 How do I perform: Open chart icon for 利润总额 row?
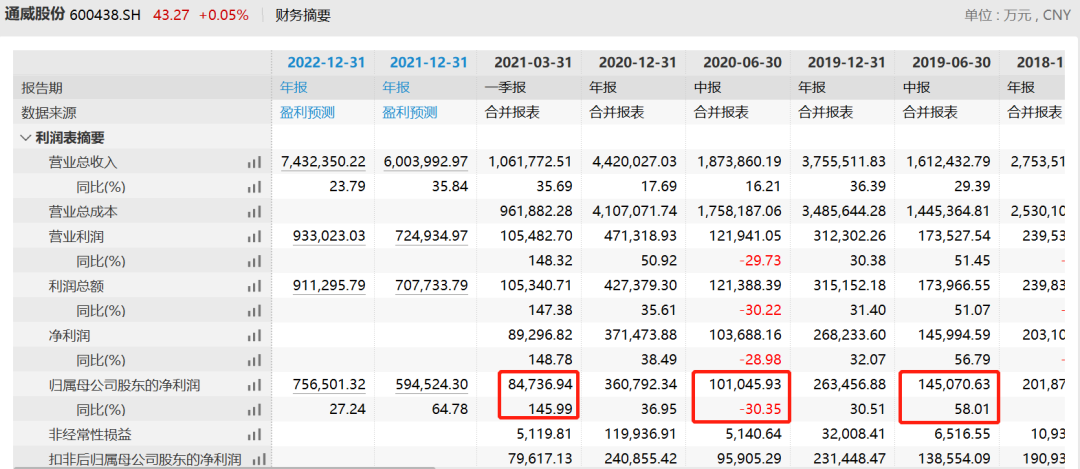[254, 286]
